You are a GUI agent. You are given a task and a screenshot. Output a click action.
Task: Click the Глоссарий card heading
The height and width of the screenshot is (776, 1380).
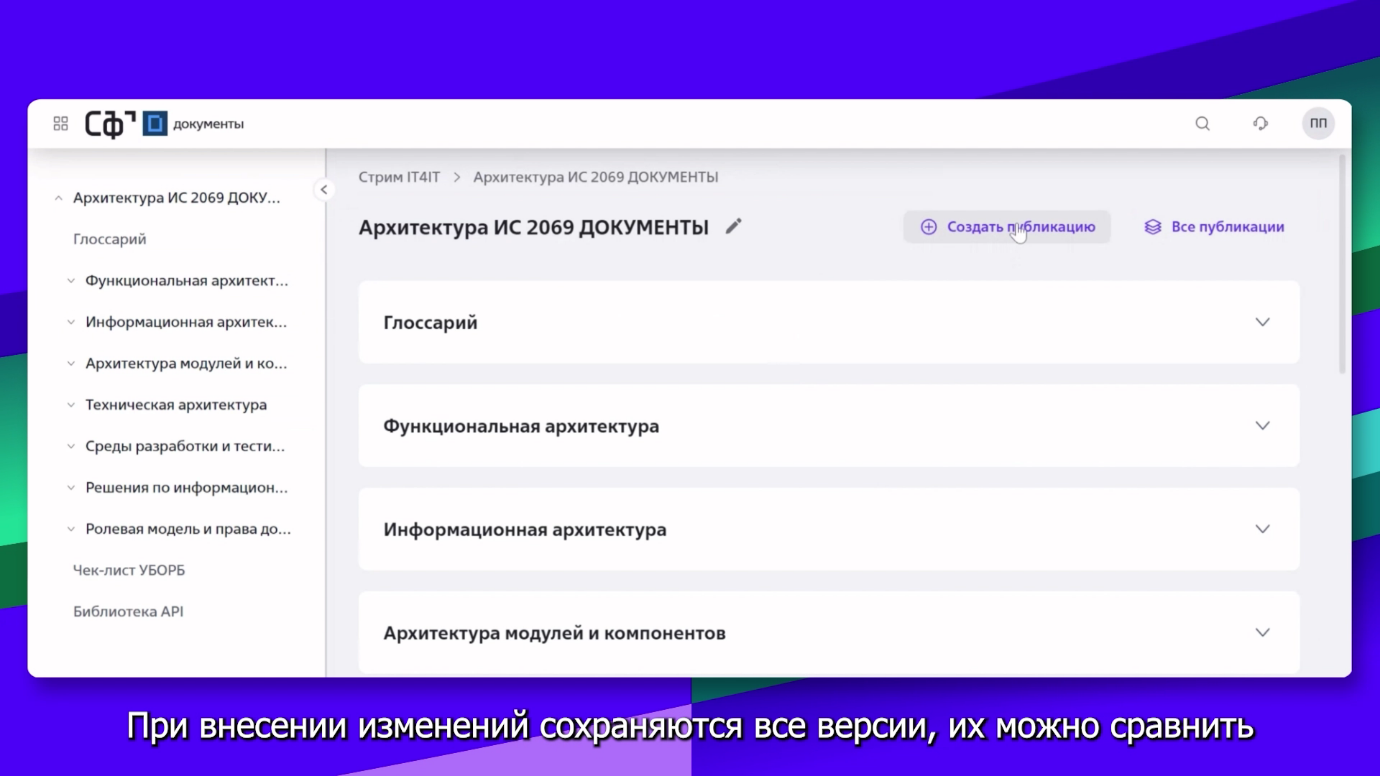click(430, 323)
